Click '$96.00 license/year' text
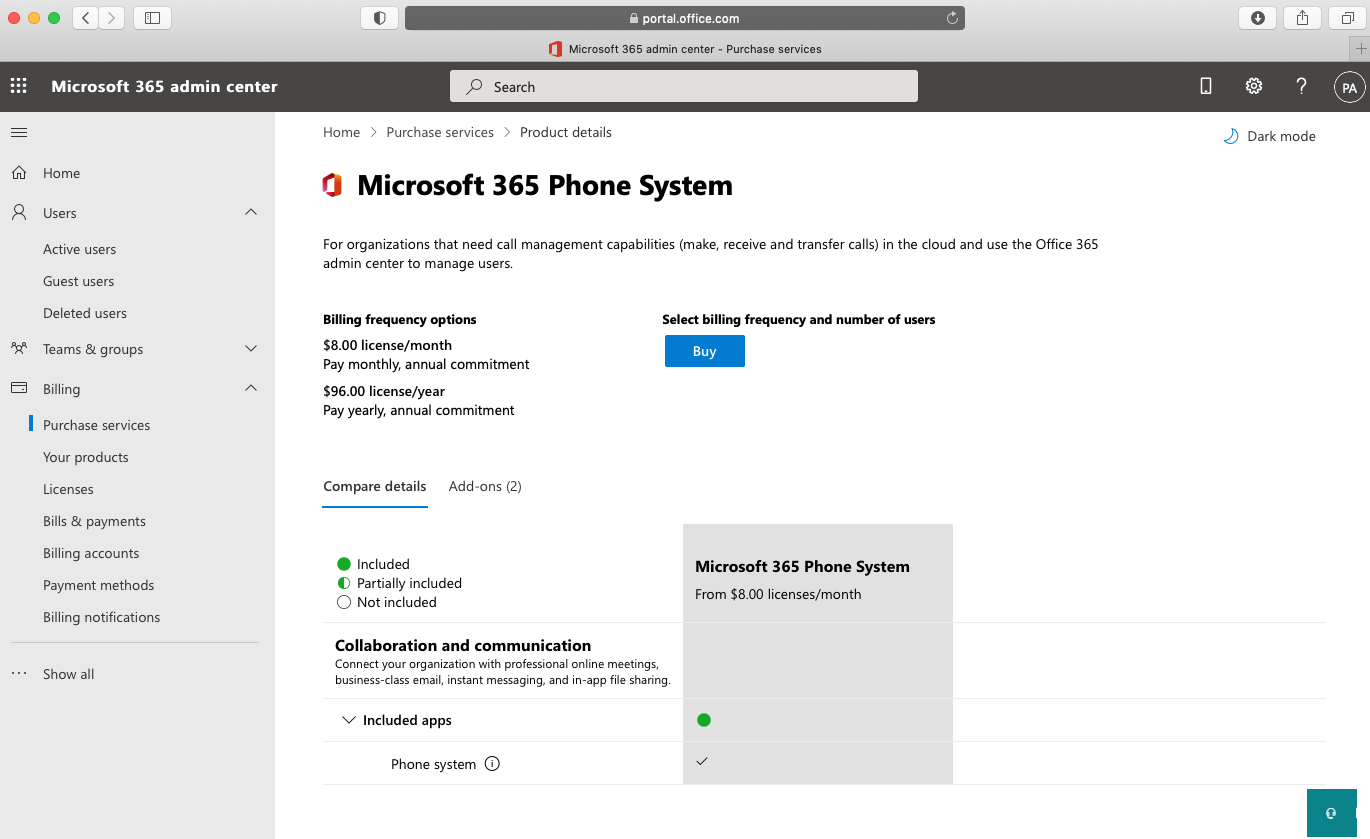Image resolution: width=1370 pixels, height=839 pixels. tap(384, 391)
